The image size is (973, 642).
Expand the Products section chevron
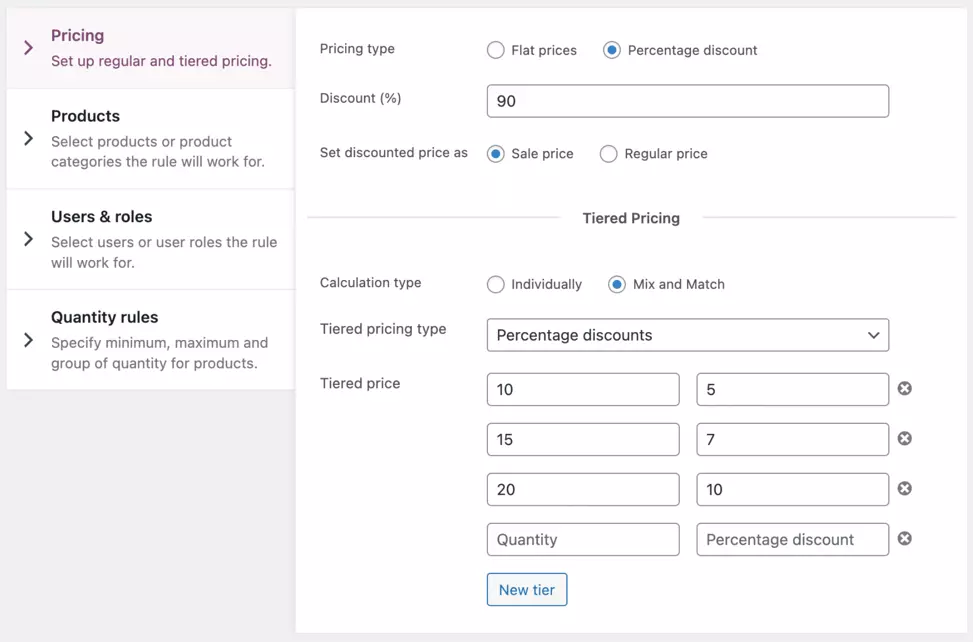pyautogui.click(x=28, y=139)
